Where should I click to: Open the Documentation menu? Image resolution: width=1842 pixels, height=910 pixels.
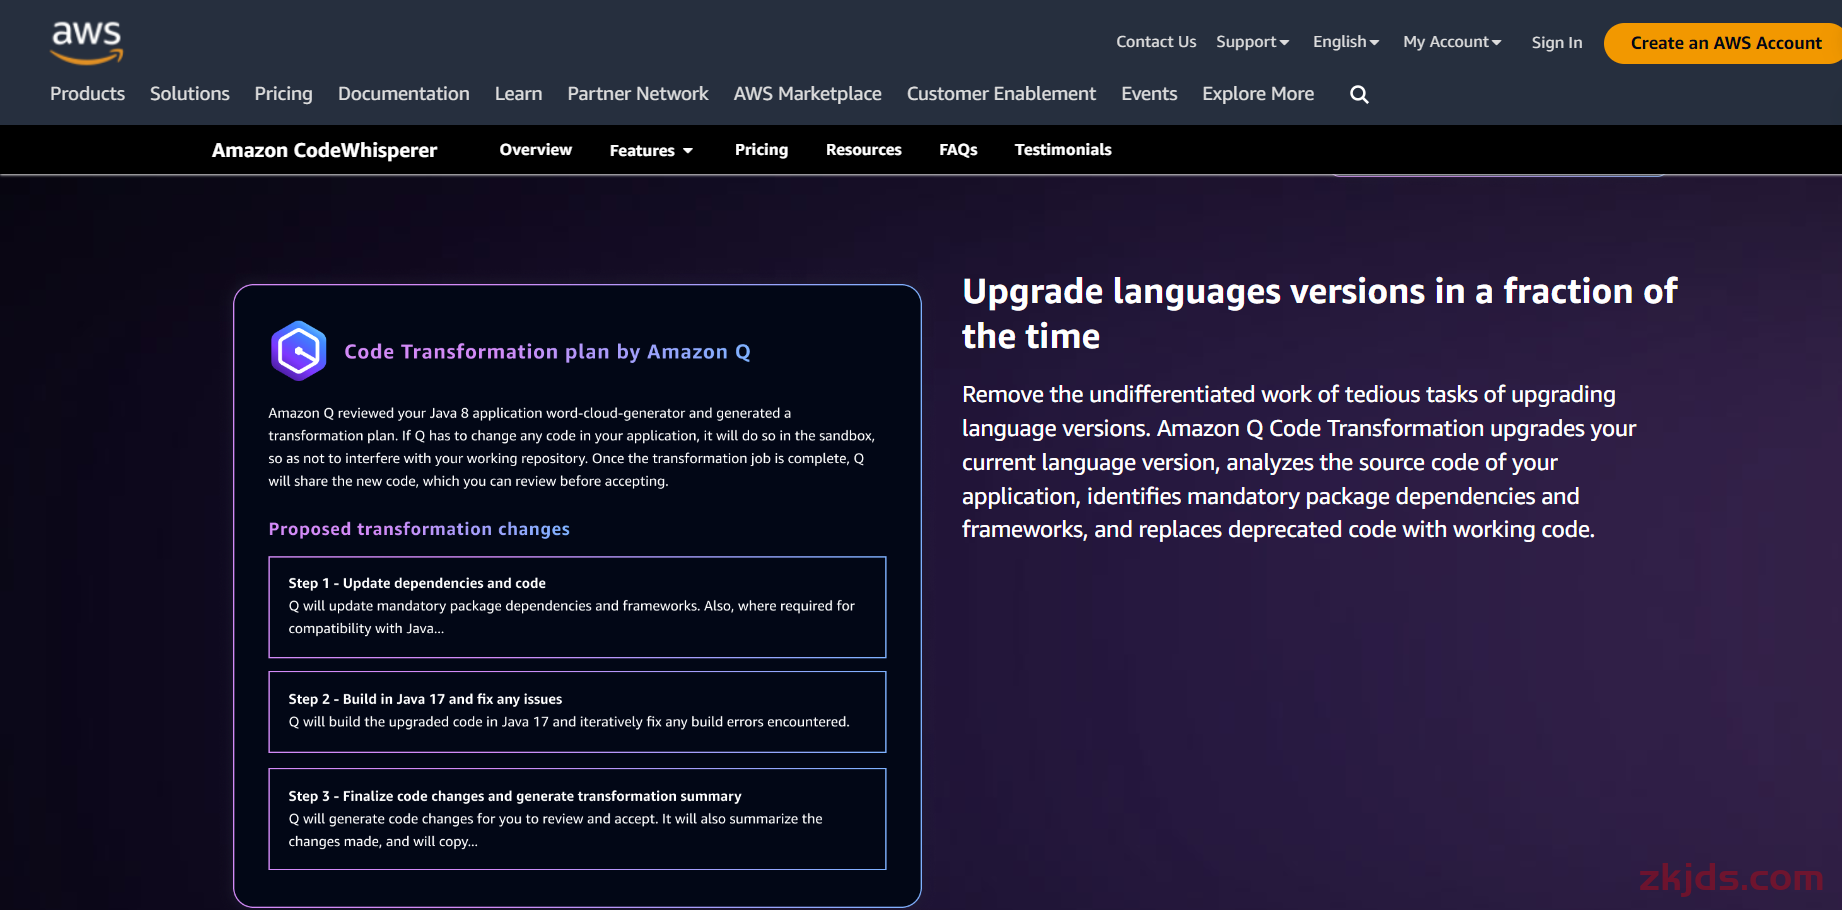point(404,94)
